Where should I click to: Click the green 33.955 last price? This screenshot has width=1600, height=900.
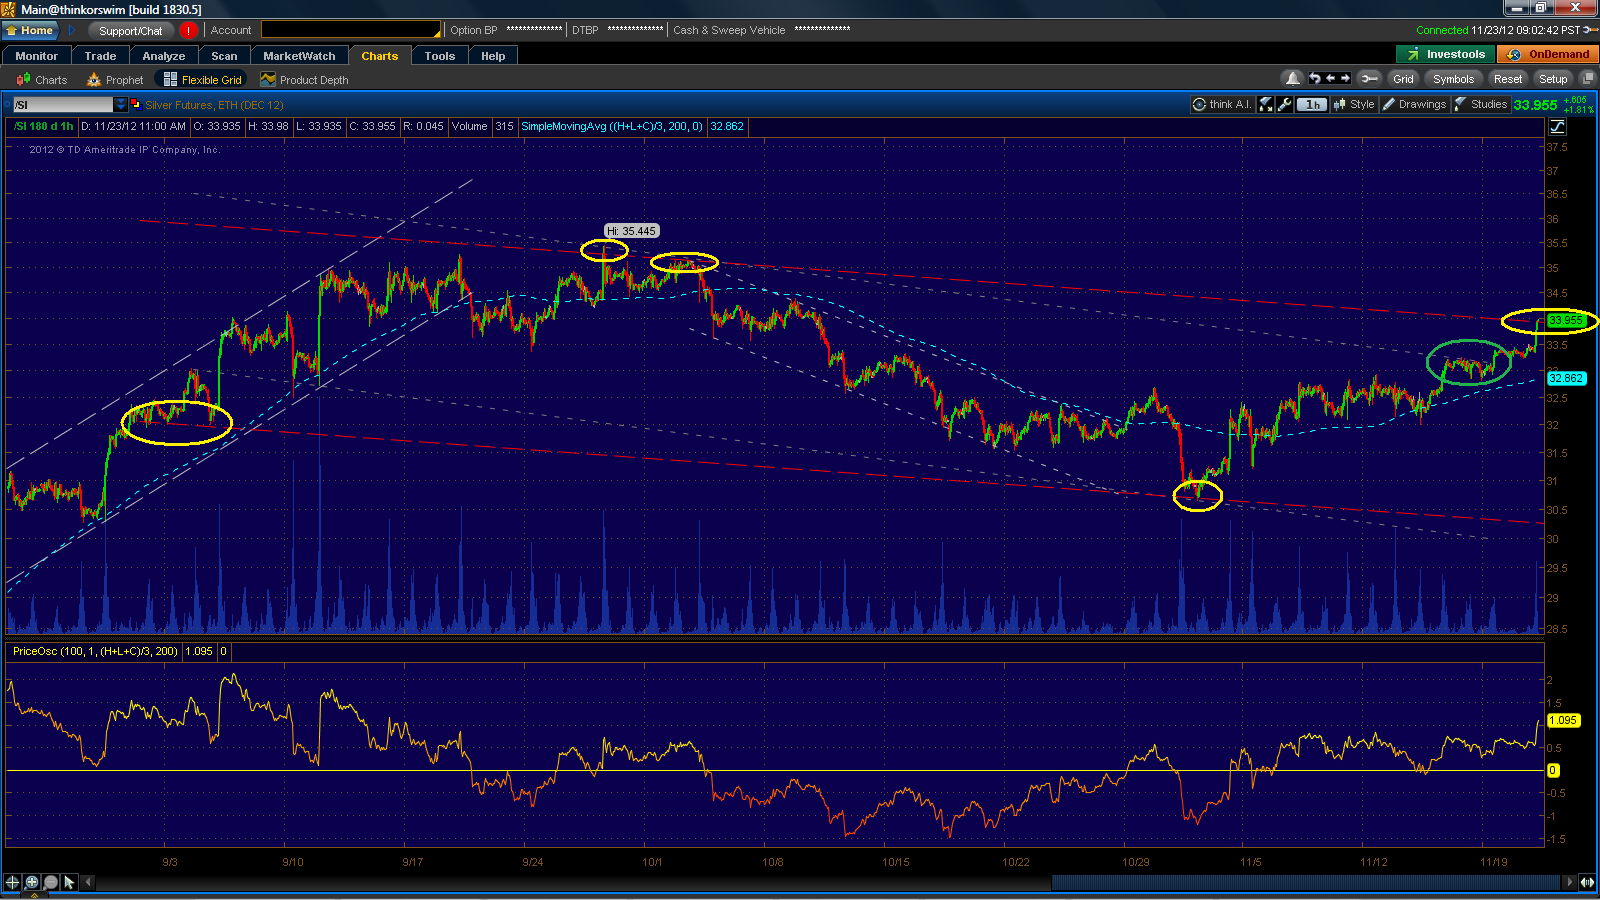pyautogui.click(x=1535, y=105)
